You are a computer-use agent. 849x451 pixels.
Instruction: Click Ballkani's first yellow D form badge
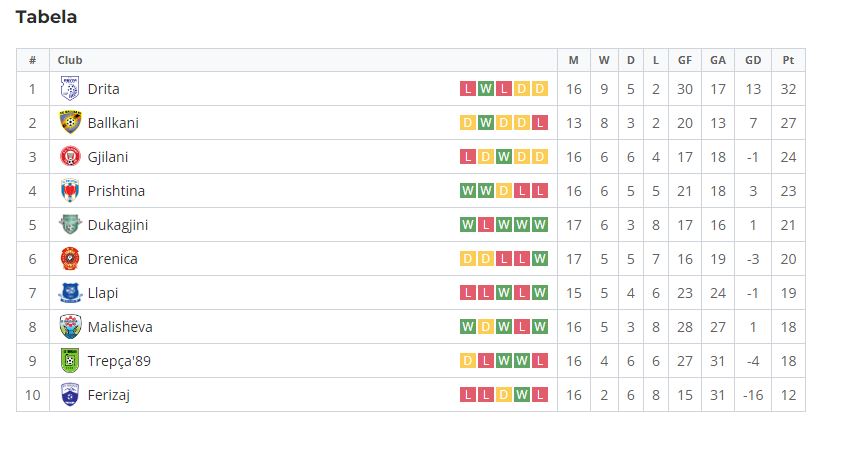coord(468,123)
